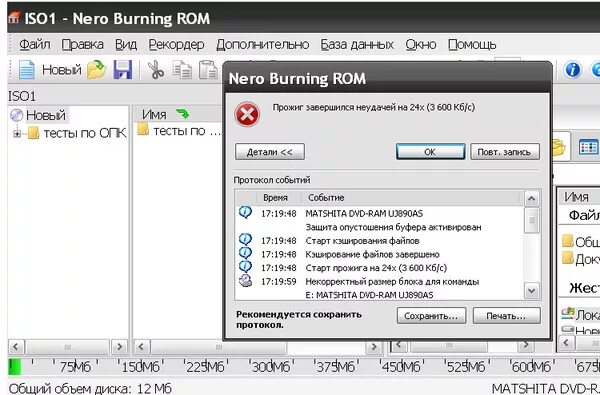Screen dimensions: 600x395
Task: Click the folder icon right of the dialog
Action: point(559,147)
